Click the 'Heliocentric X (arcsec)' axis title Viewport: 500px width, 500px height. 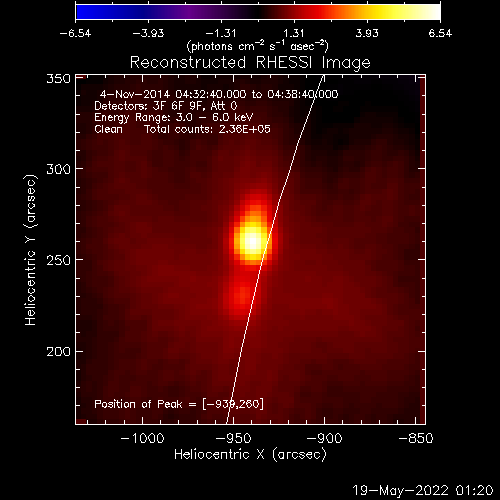[250, 454]
